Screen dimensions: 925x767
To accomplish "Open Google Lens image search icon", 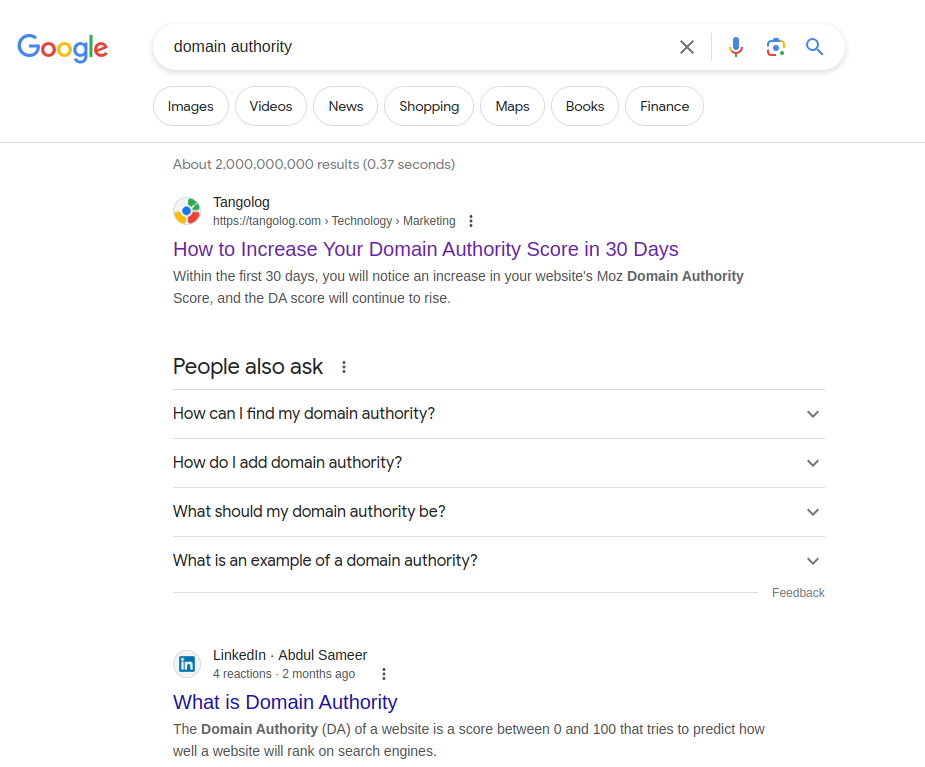I will [x=776, y=47].
